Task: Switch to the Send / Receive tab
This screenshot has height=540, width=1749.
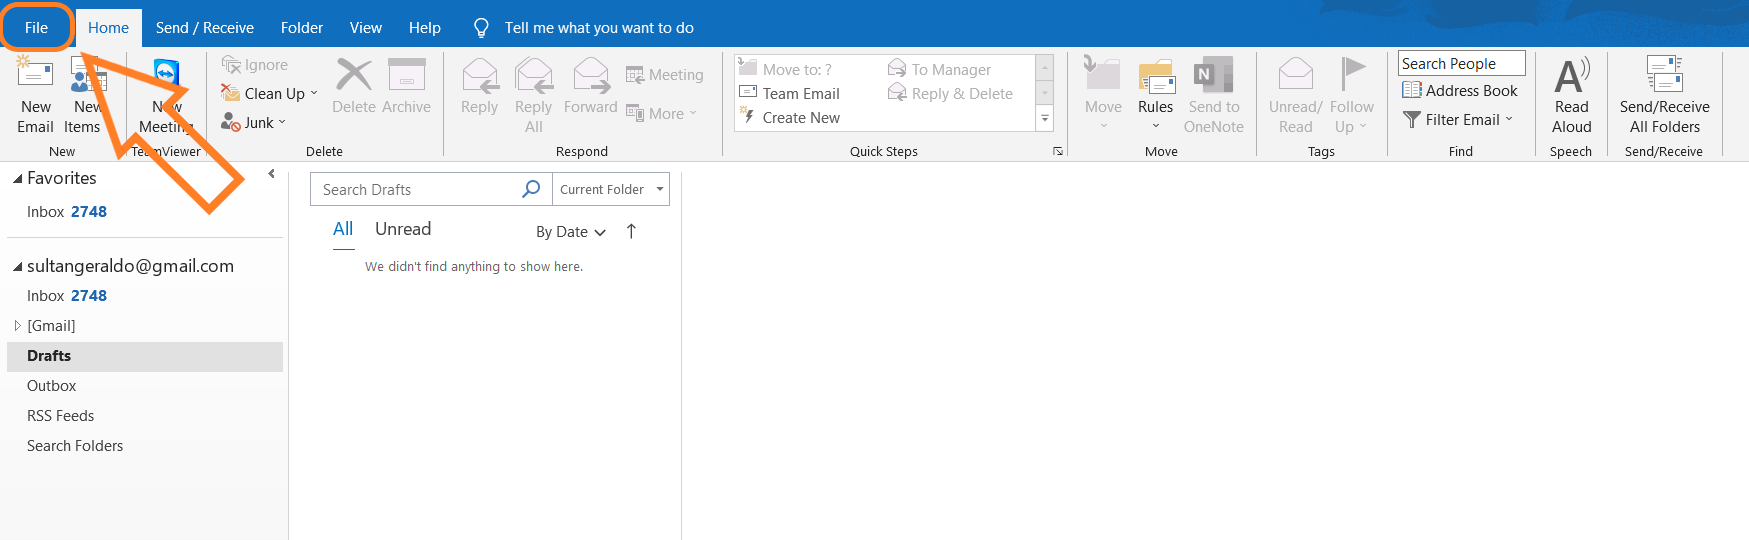Action: click(x=204, y=28)
